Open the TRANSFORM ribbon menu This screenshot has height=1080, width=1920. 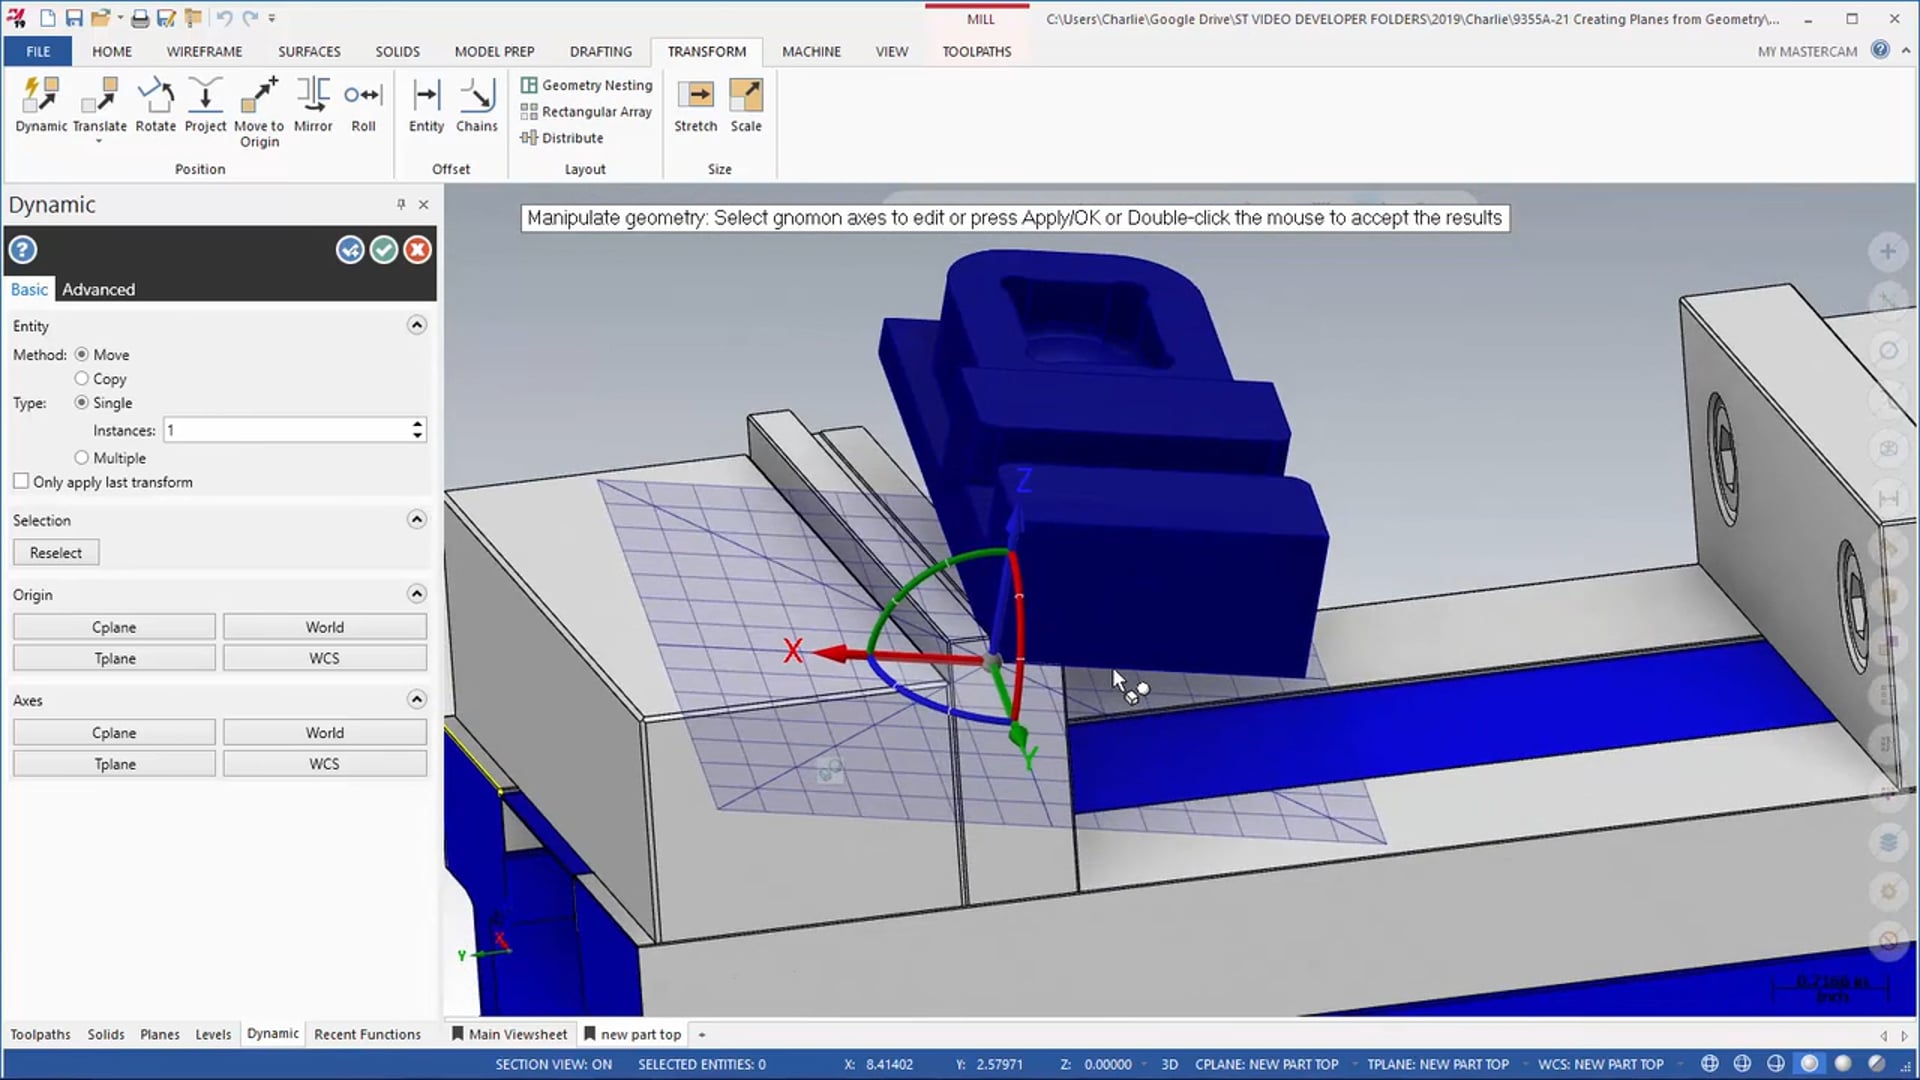point(707,50)
